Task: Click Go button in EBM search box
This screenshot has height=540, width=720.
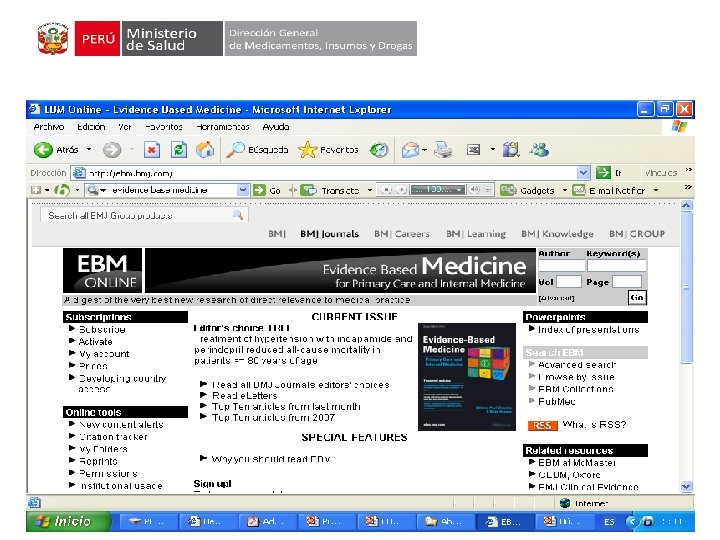Action: coord(637,298)
